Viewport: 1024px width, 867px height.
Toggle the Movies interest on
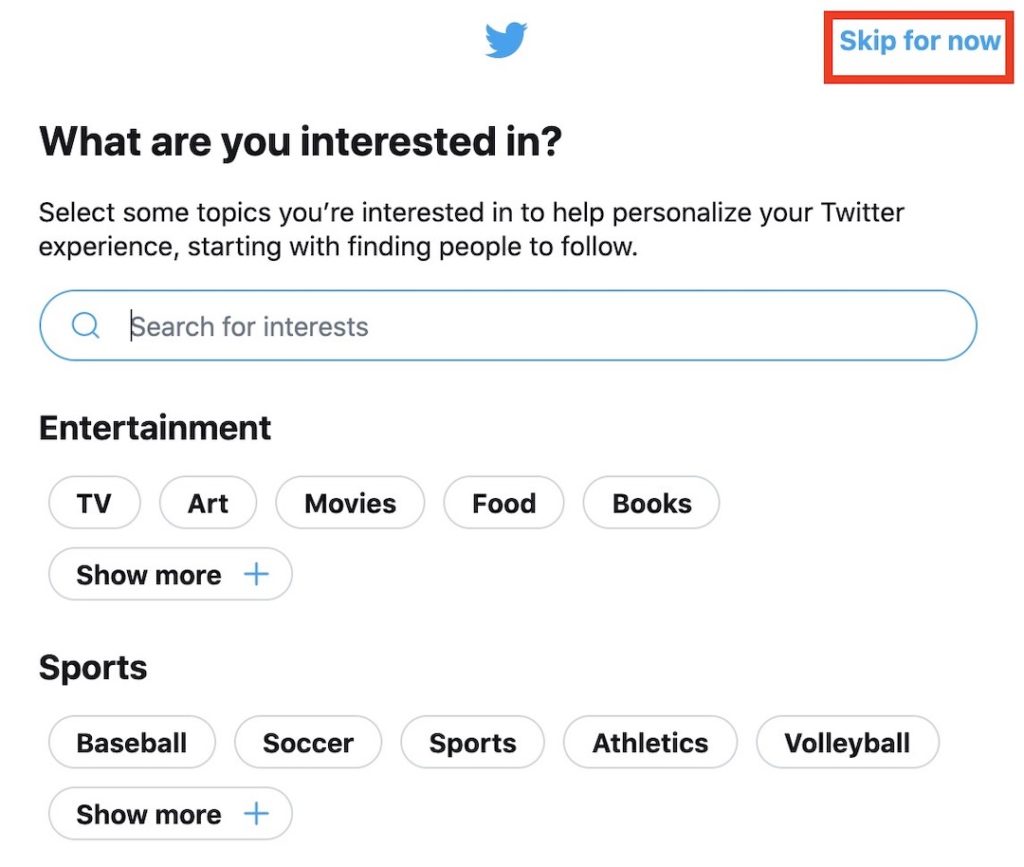tap(349, 503)
